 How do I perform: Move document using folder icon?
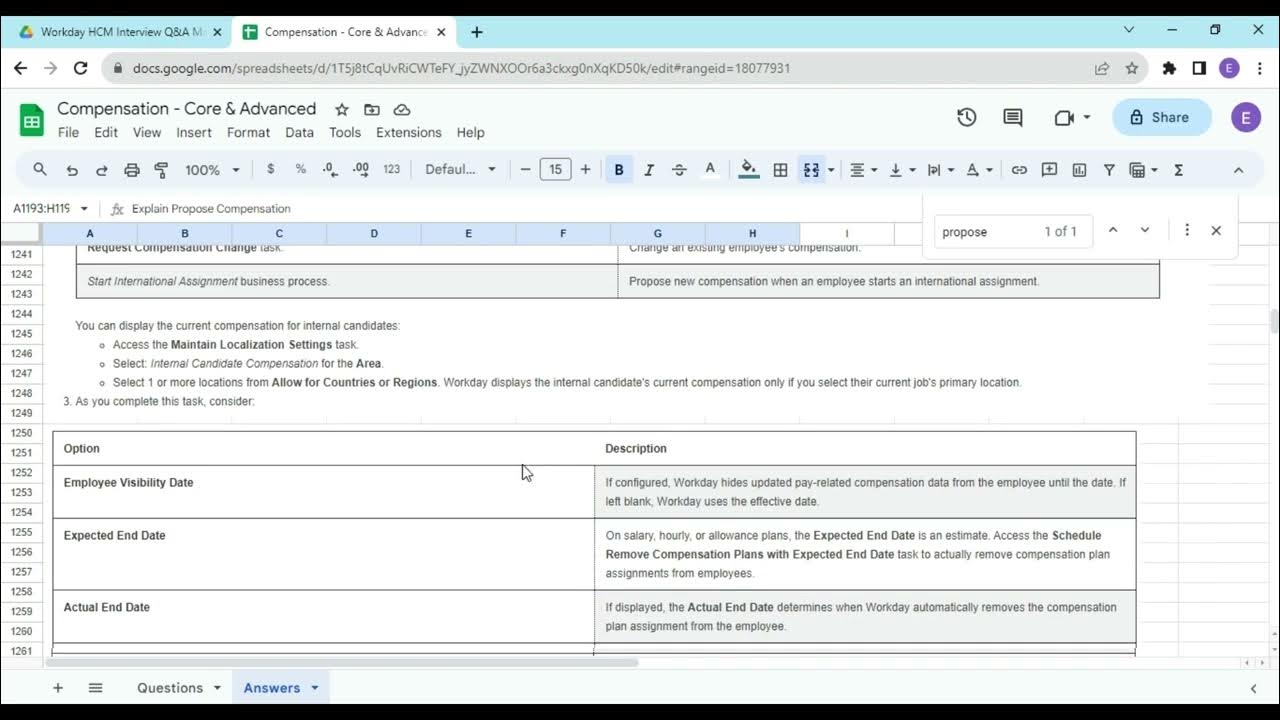pyautogui.click(x=372, y=109)
